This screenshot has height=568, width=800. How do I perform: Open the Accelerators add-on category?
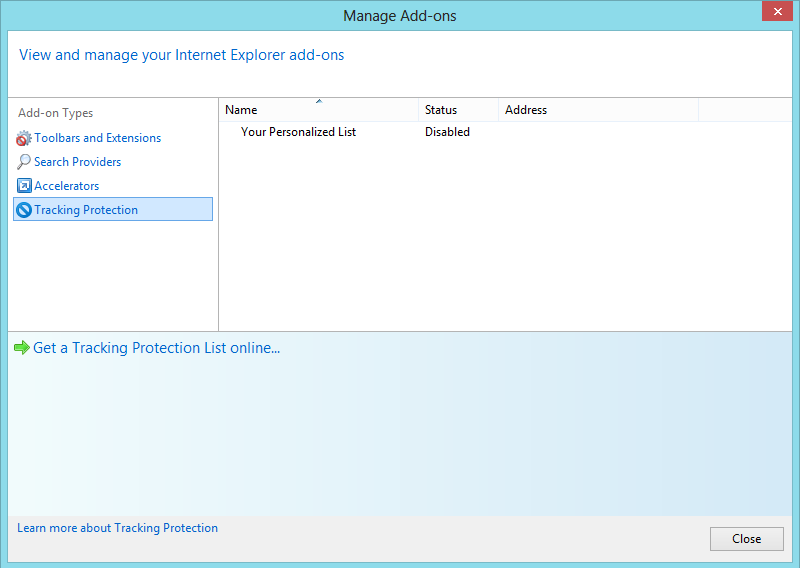click(66, 186)
